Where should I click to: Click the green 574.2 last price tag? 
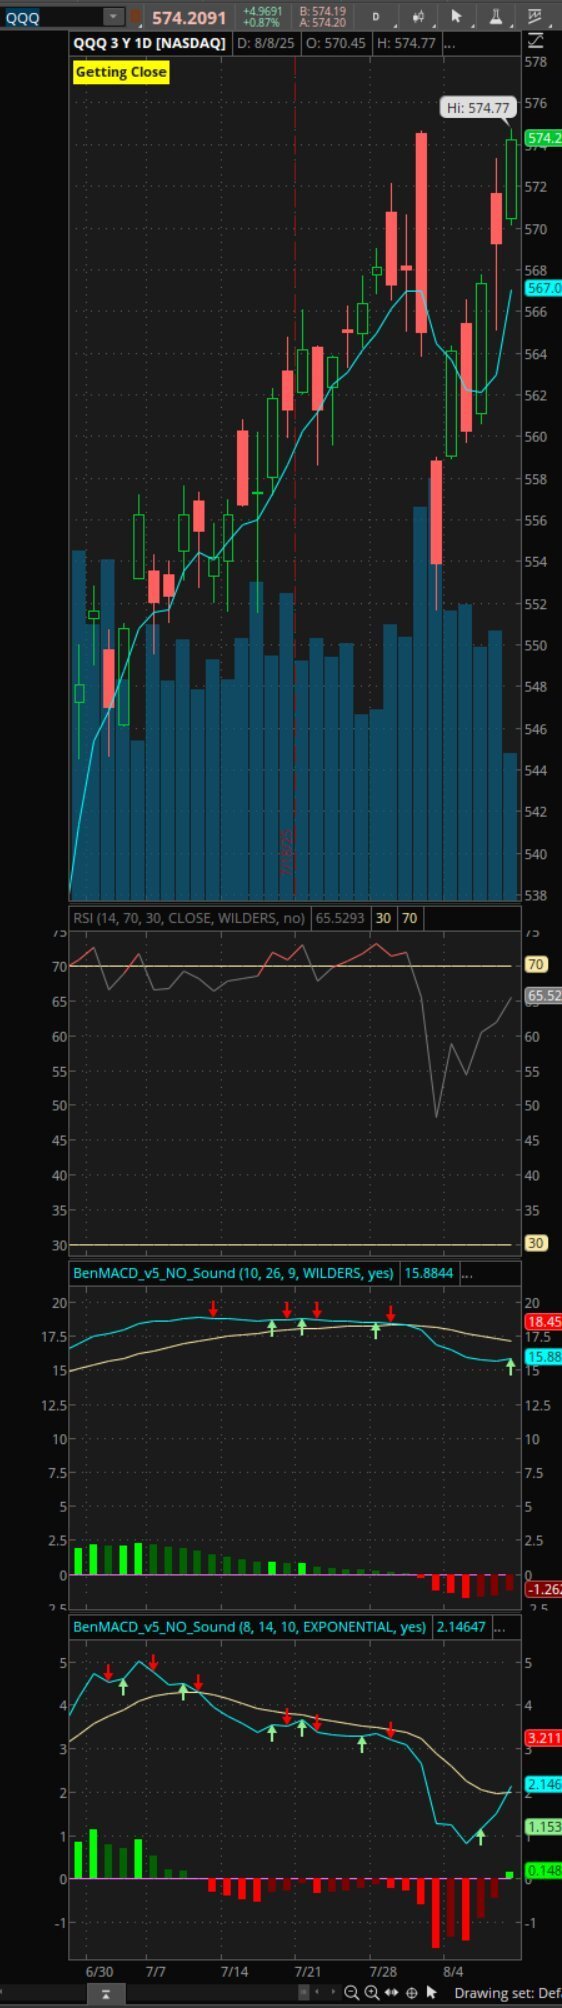click(544, 138)
